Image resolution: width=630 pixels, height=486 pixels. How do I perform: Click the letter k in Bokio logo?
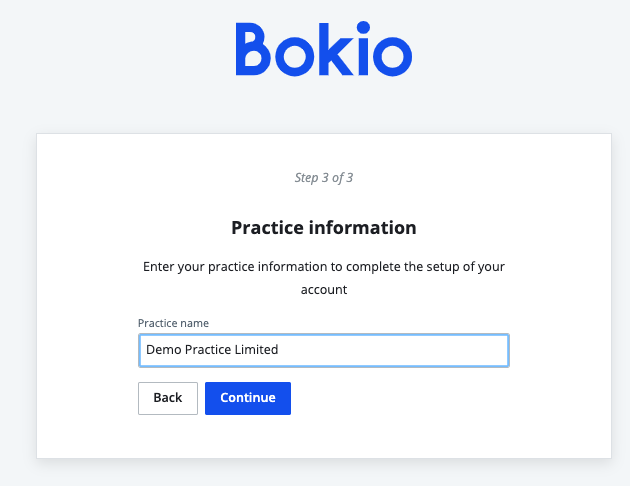[335, 48]
